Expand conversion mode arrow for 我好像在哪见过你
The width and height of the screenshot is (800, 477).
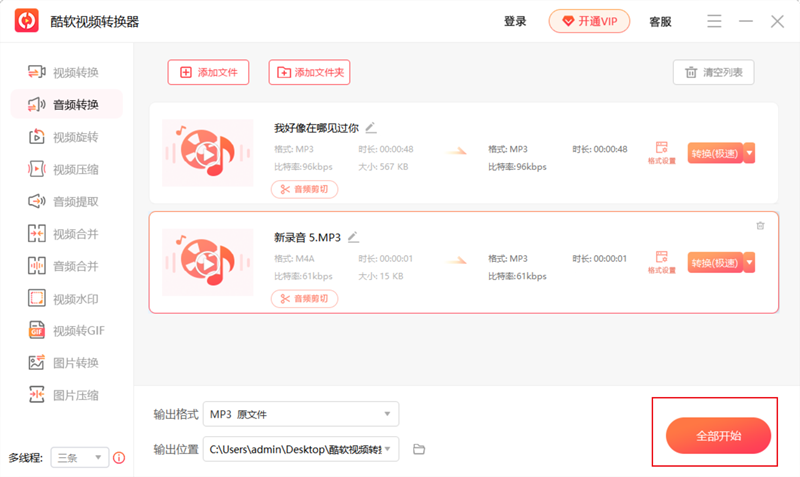(x=749, y=153)
